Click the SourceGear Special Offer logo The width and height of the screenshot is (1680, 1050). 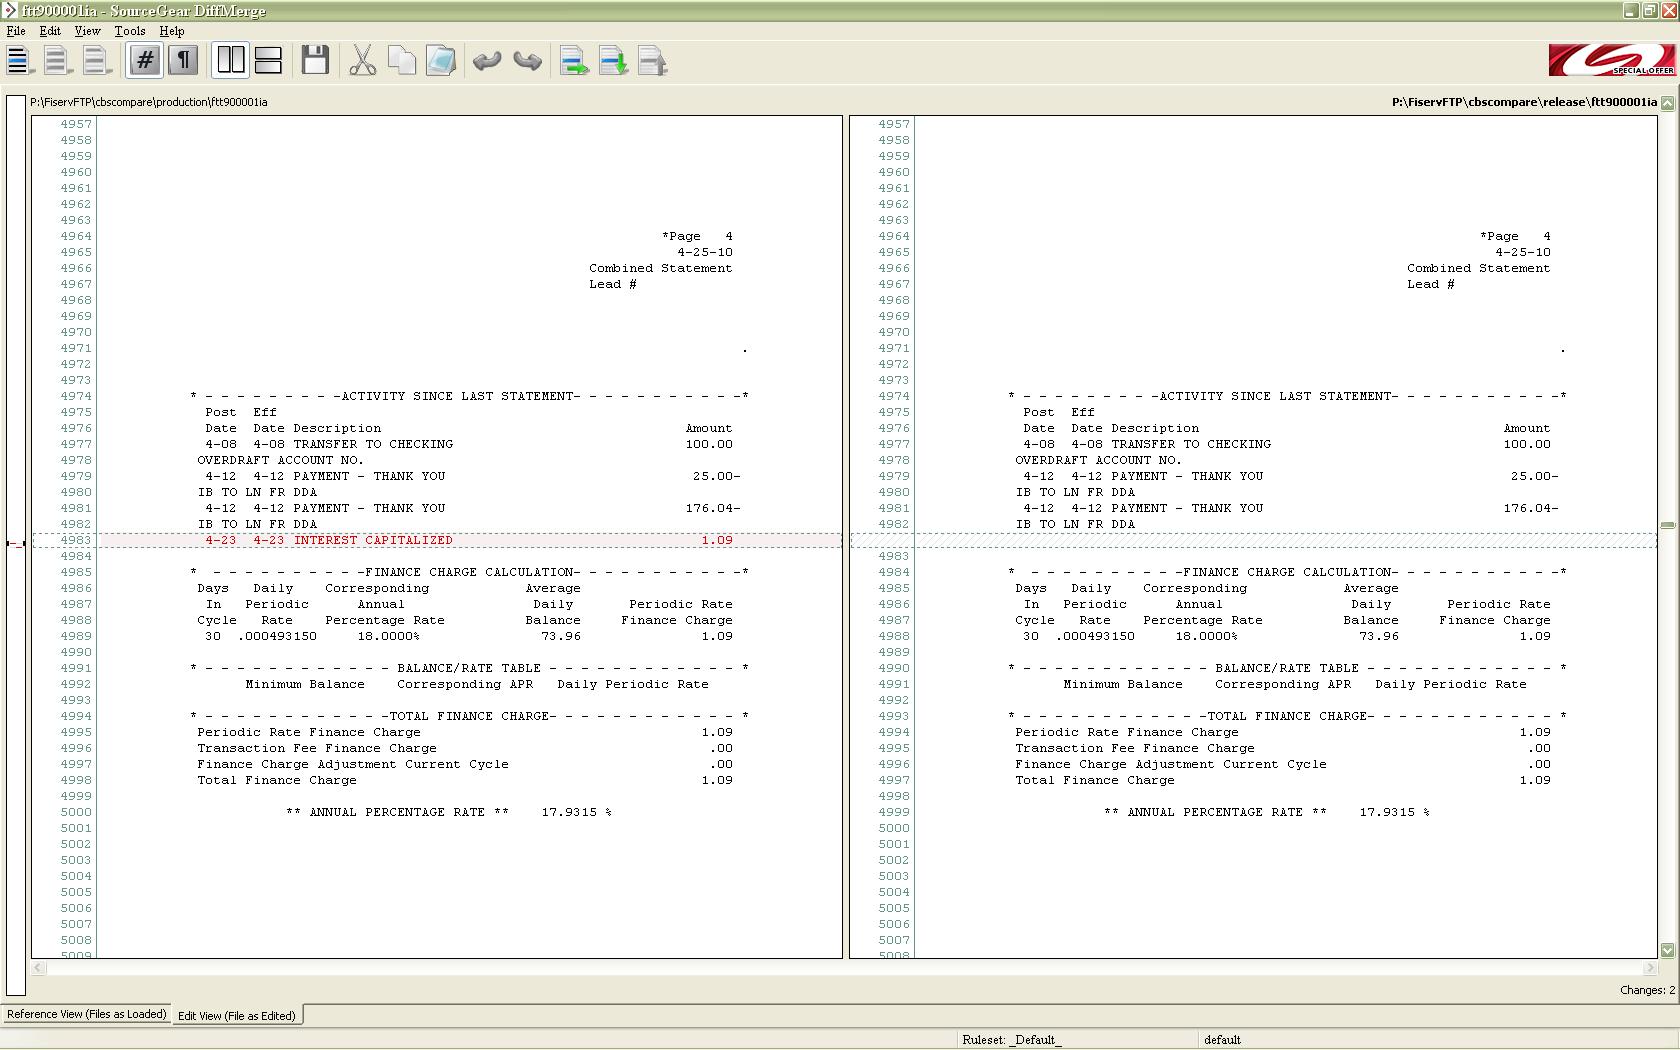(1612, 60)
